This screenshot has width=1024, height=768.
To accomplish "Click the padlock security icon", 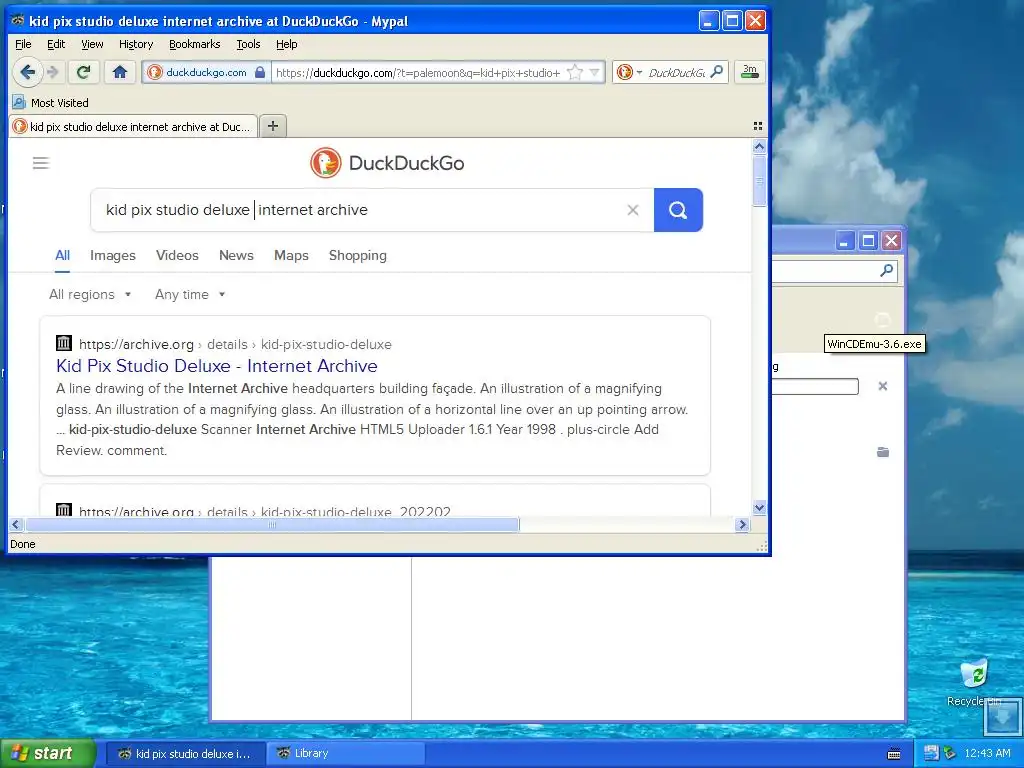I will point(260,72).
